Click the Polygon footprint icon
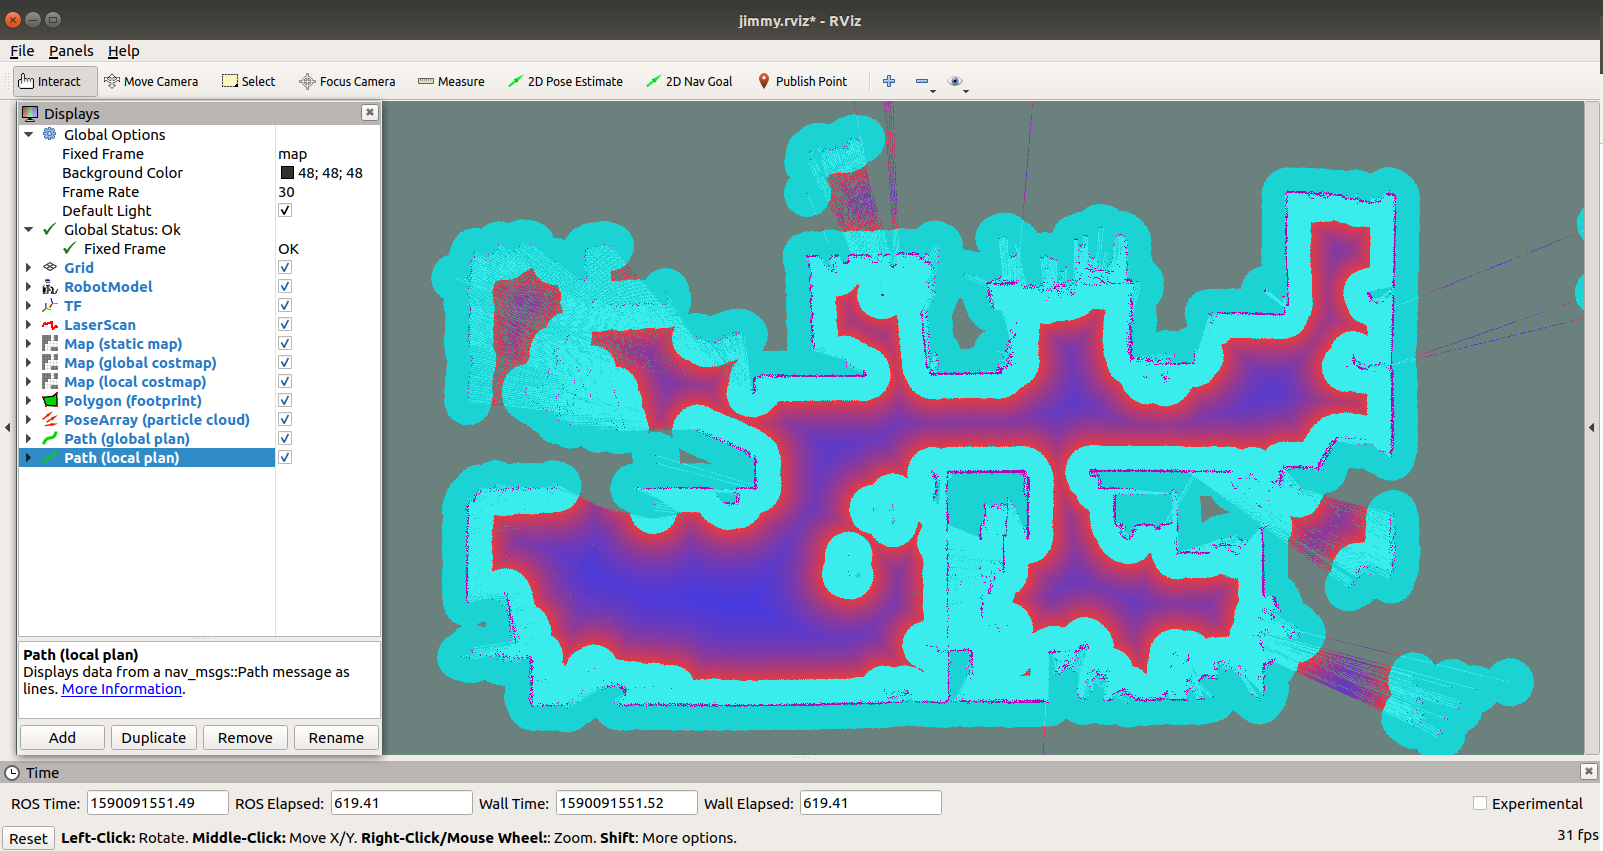This screenshot has height=851, width=1603. click(50, 400)
